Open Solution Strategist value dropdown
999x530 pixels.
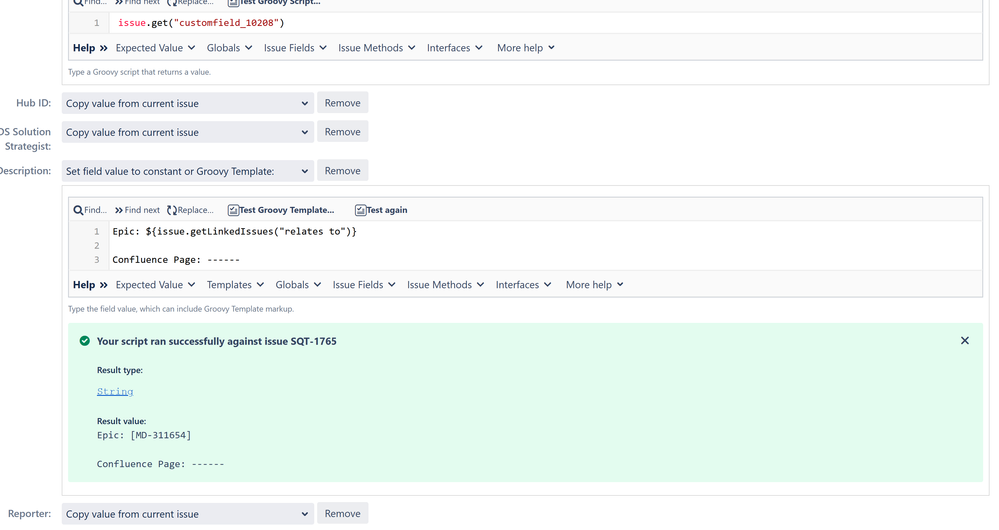click(187, 132)
